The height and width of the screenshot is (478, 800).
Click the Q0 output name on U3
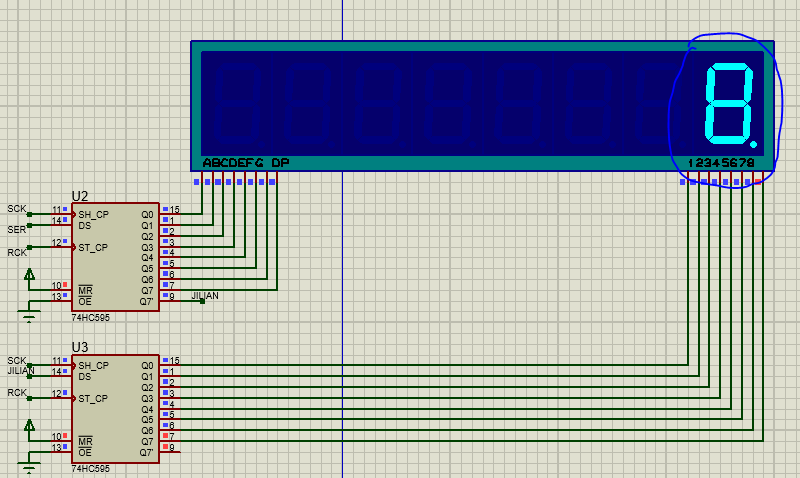147,365
